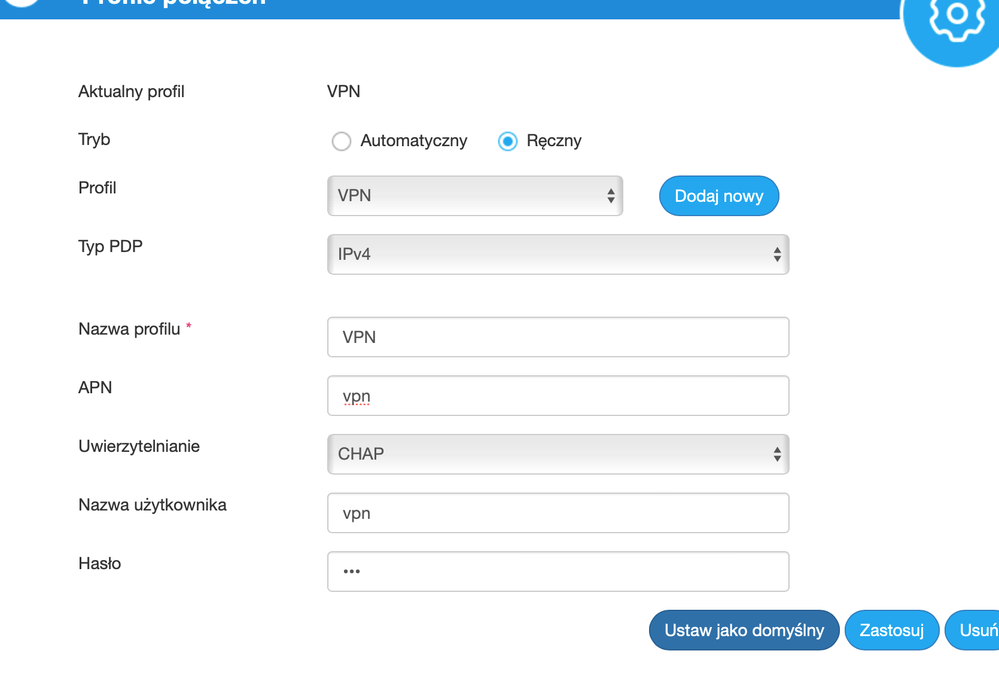Click the Hasło password field
This screenshot has height=674, width=999.
tap(558, 571)
